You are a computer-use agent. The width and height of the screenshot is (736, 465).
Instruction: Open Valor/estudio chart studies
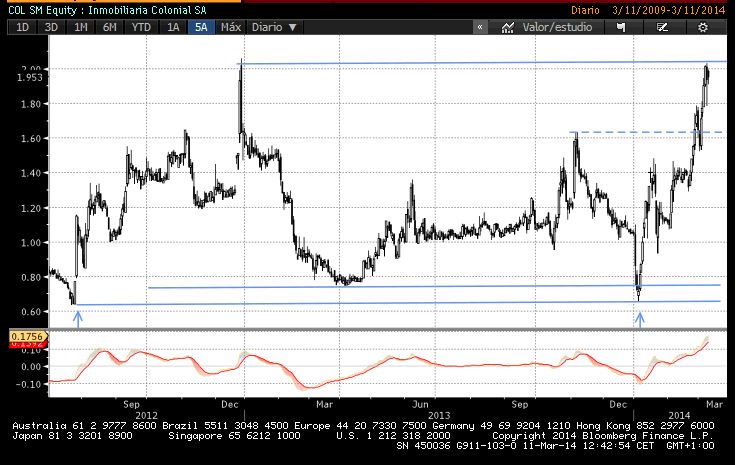(557, 27)
